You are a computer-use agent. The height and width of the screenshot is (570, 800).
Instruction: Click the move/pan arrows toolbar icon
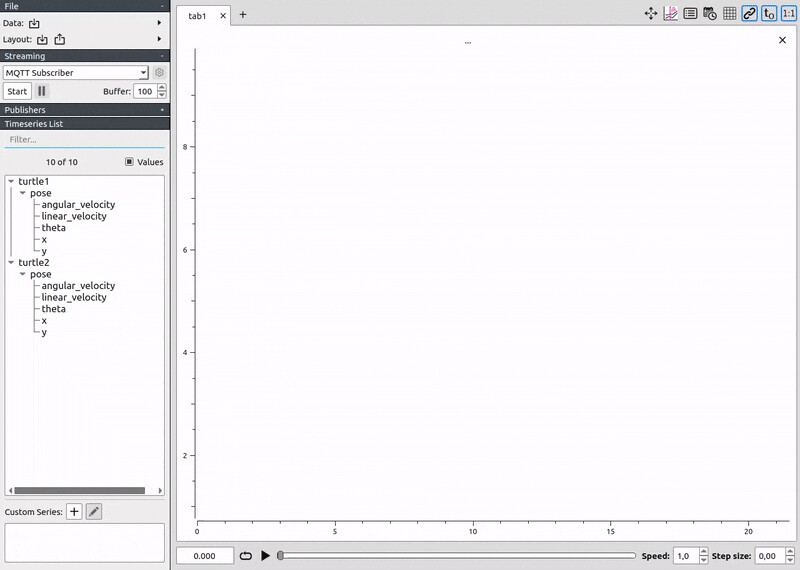[651, 14]
